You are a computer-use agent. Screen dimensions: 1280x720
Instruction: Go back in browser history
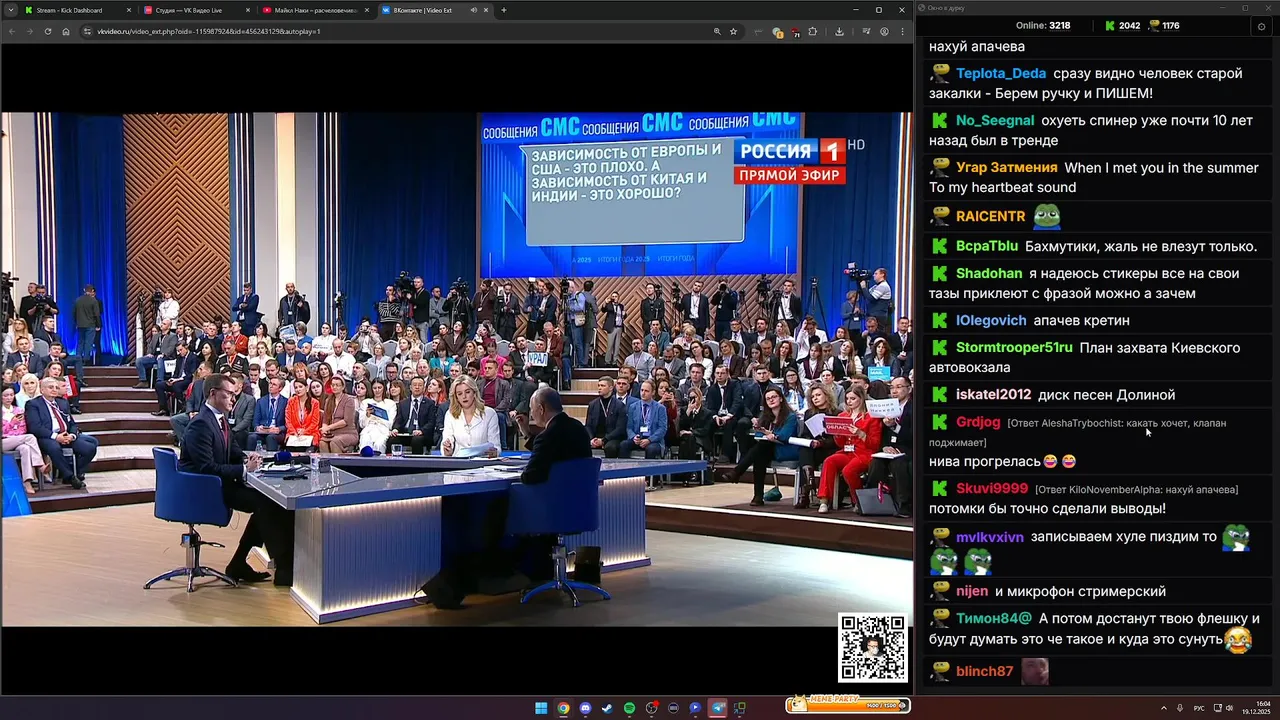click(x=12, y=31)
